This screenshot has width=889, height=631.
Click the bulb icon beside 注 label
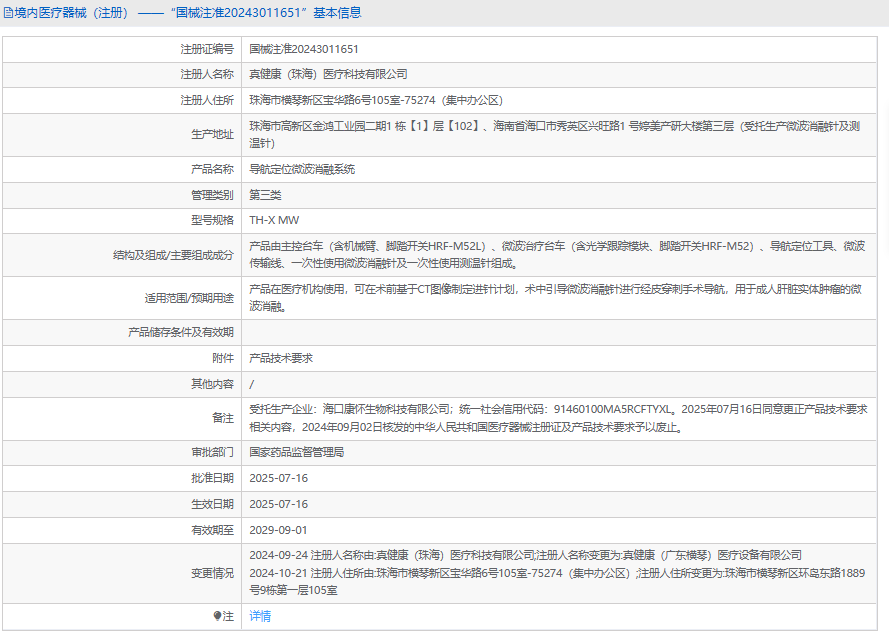217,616
